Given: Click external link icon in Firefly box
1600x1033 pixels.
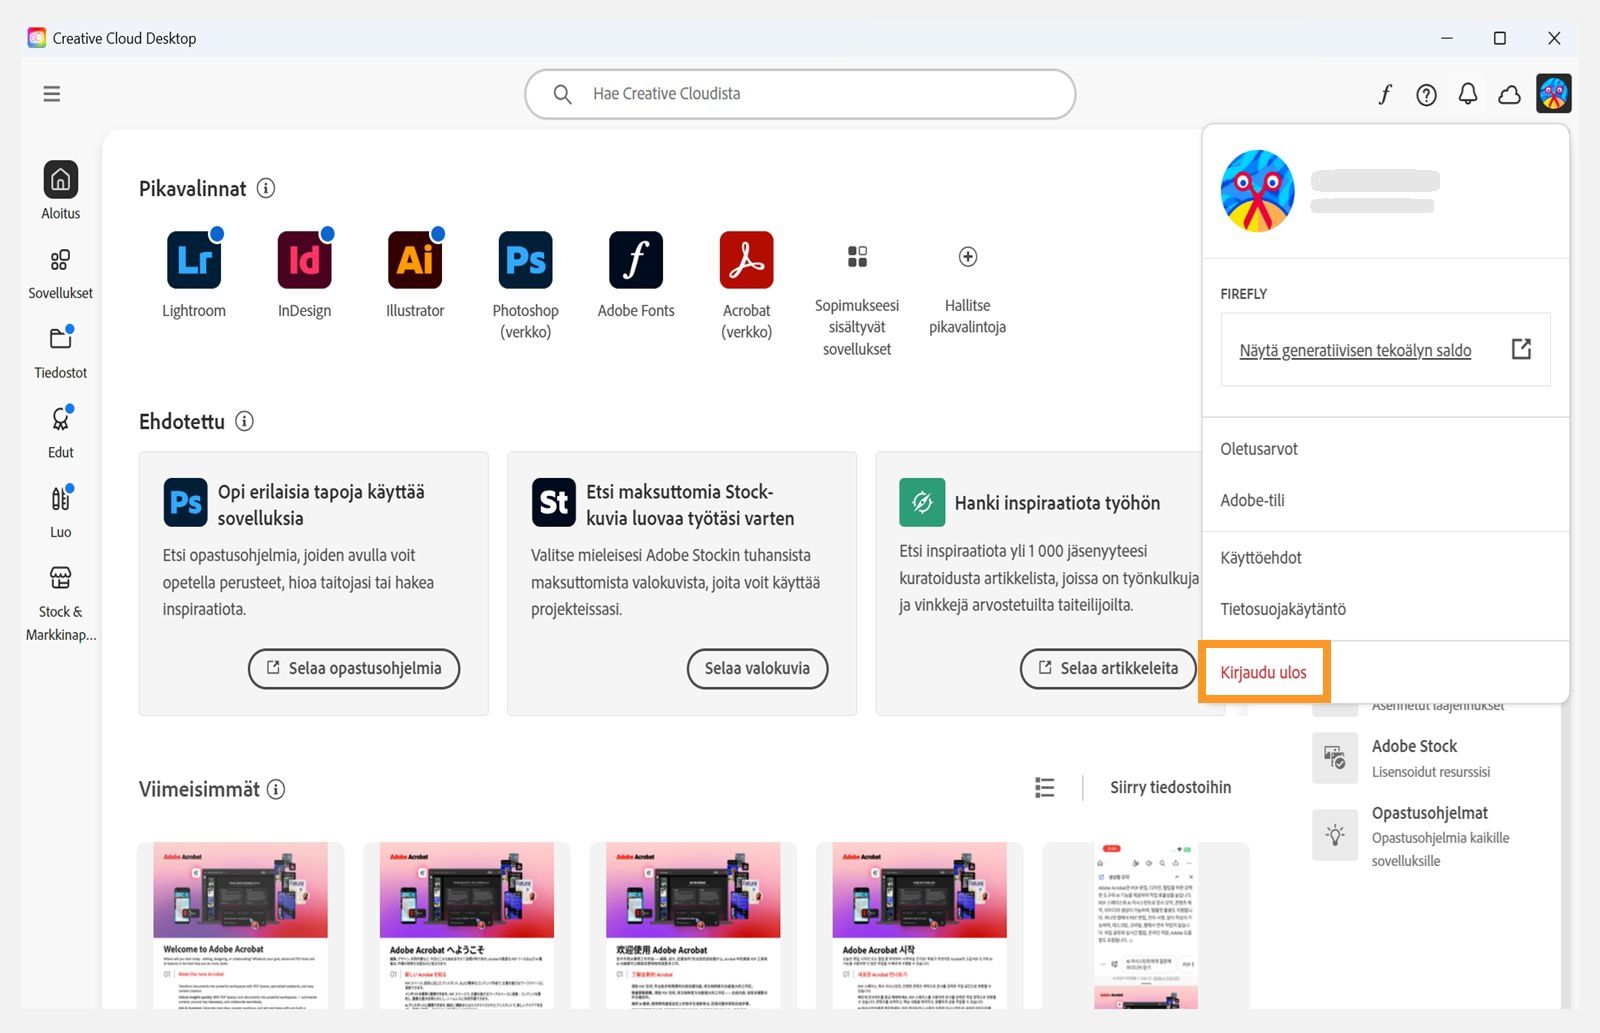Looking at the screenshot, I should [1521, 349].
